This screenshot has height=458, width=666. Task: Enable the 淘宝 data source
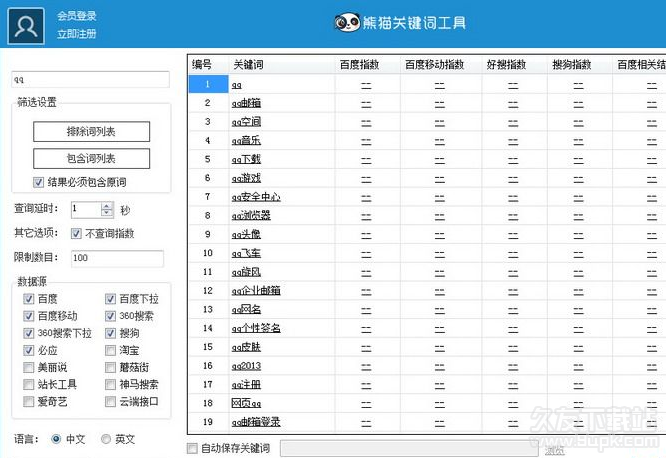click(110, 351)
